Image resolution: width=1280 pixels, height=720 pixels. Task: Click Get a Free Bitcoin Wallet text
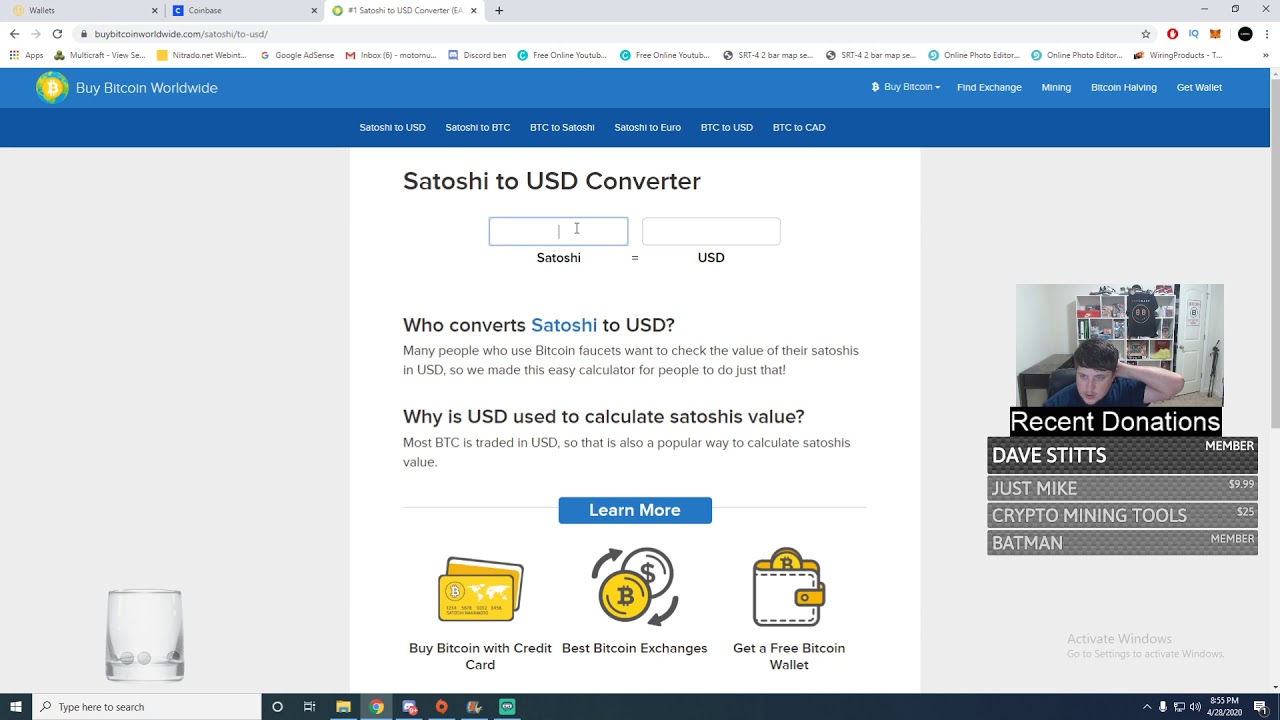(789, 656)
